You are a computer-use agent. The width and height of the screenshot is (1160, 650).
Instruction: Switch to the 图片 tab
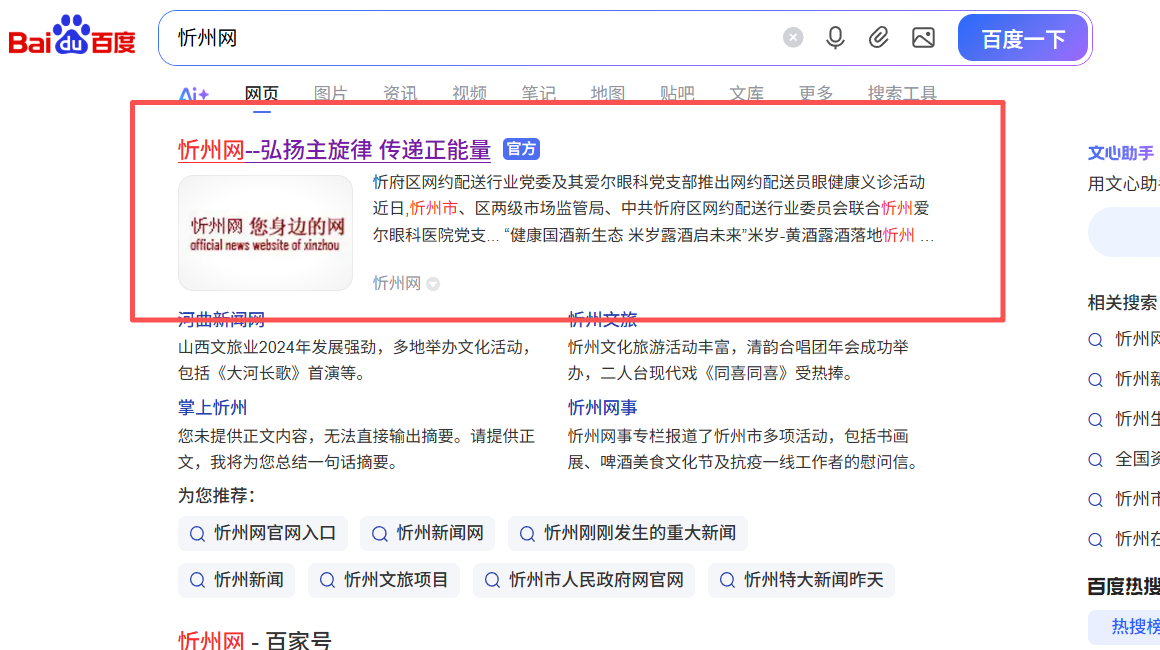pyautogui.click(x=330, y=93)
